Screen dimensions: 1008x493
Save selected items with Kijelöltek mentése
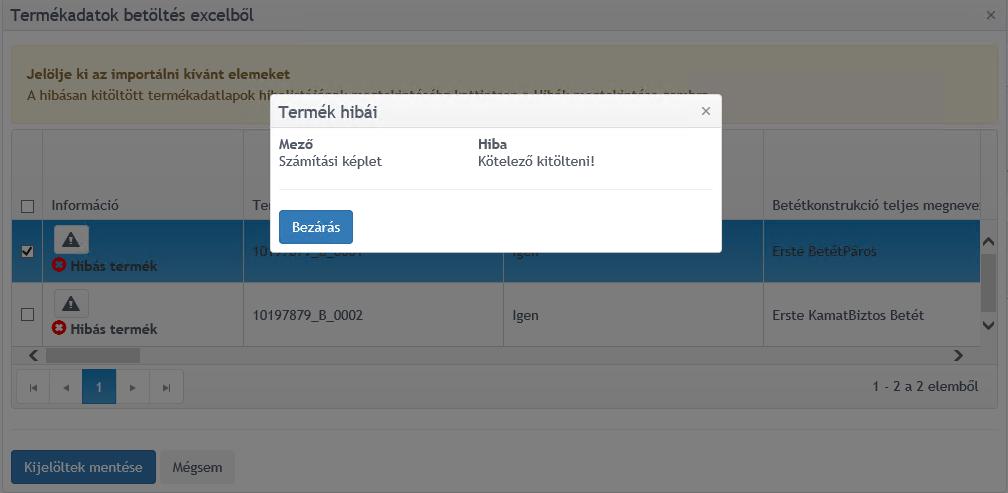tap(84, 467)
